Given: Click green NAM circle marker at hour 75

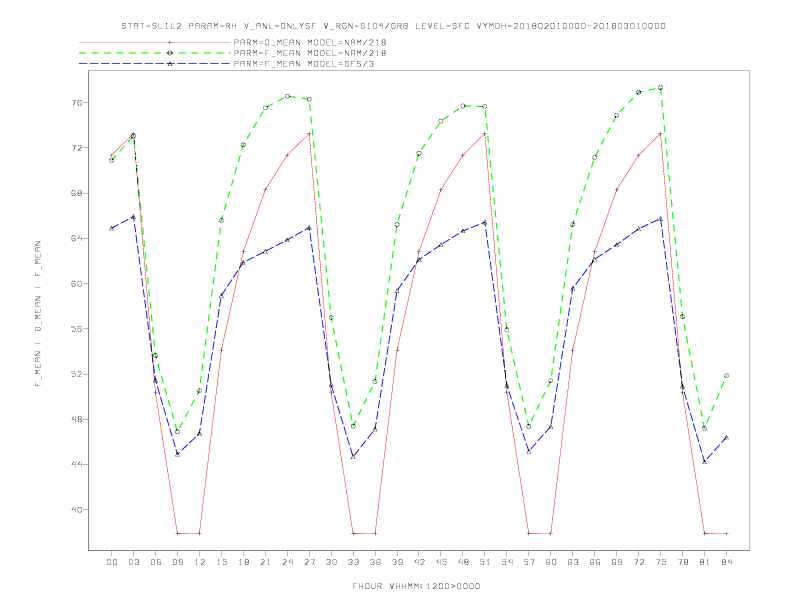Looking at the screenshot, I should 661,88.
